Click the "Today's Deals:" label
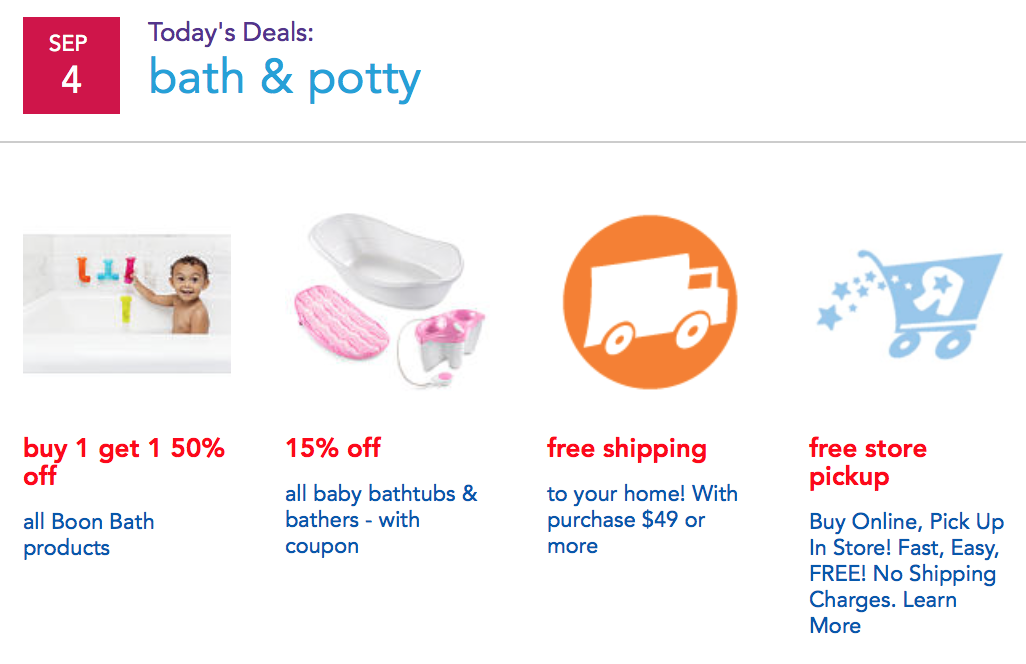1026x664 pixels. point(231,33)
